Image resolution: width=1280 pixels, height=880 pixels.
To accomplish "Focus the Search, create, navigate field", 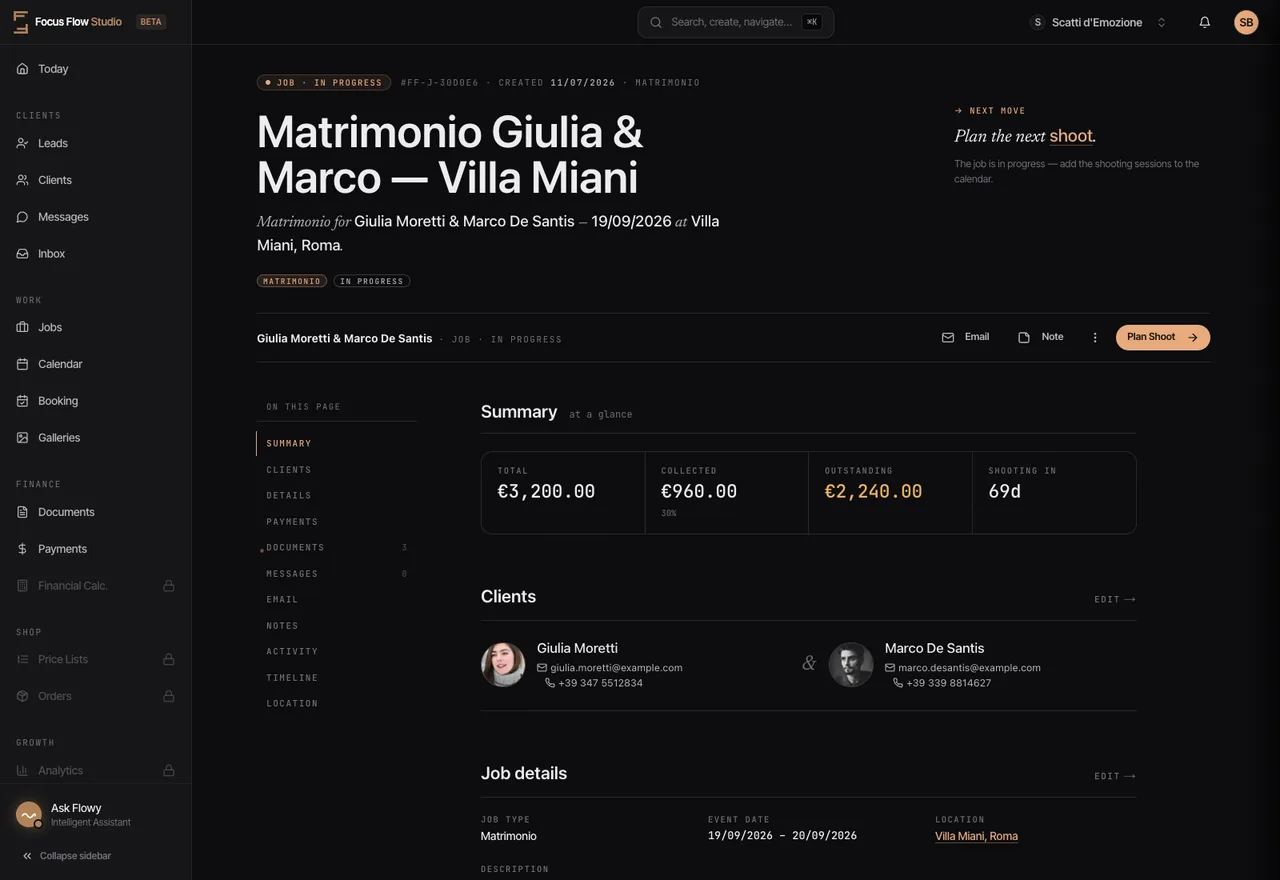I will pos(736,22).
